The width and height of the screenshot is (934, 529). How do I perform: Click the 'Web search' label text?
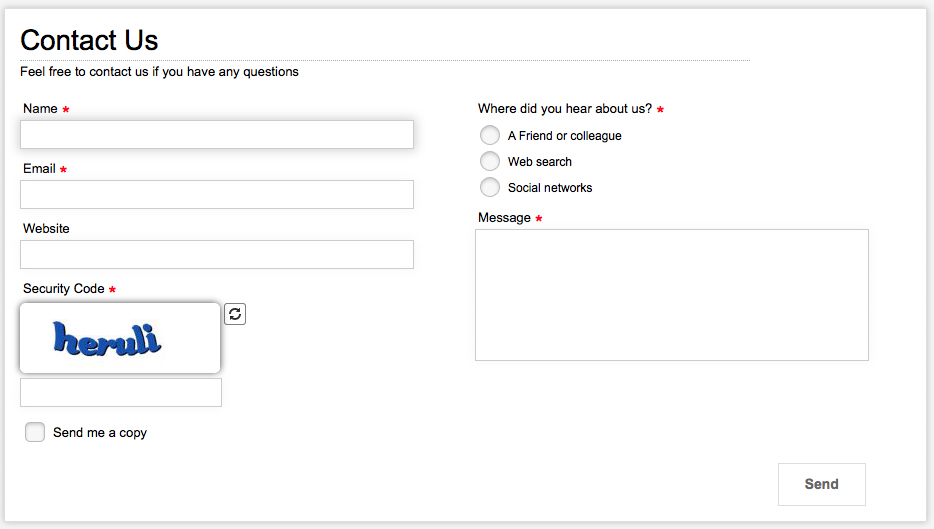540,161
